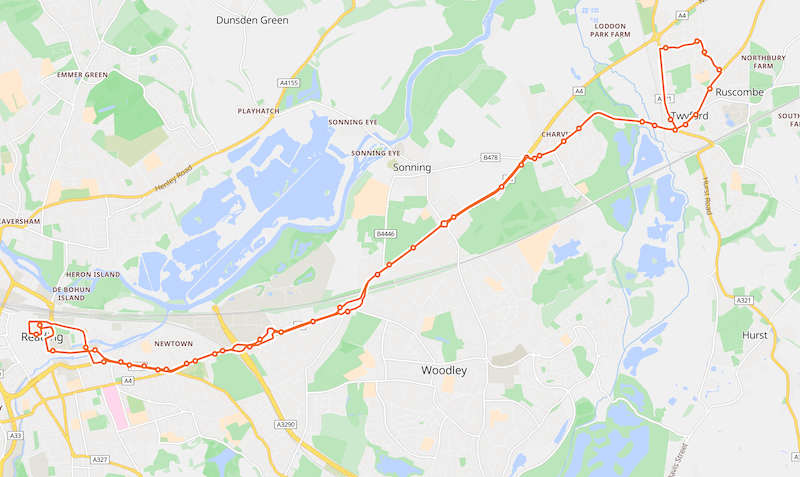
Task: Click the A4155 road shield near Playhatch
Action: pos(289,83)
